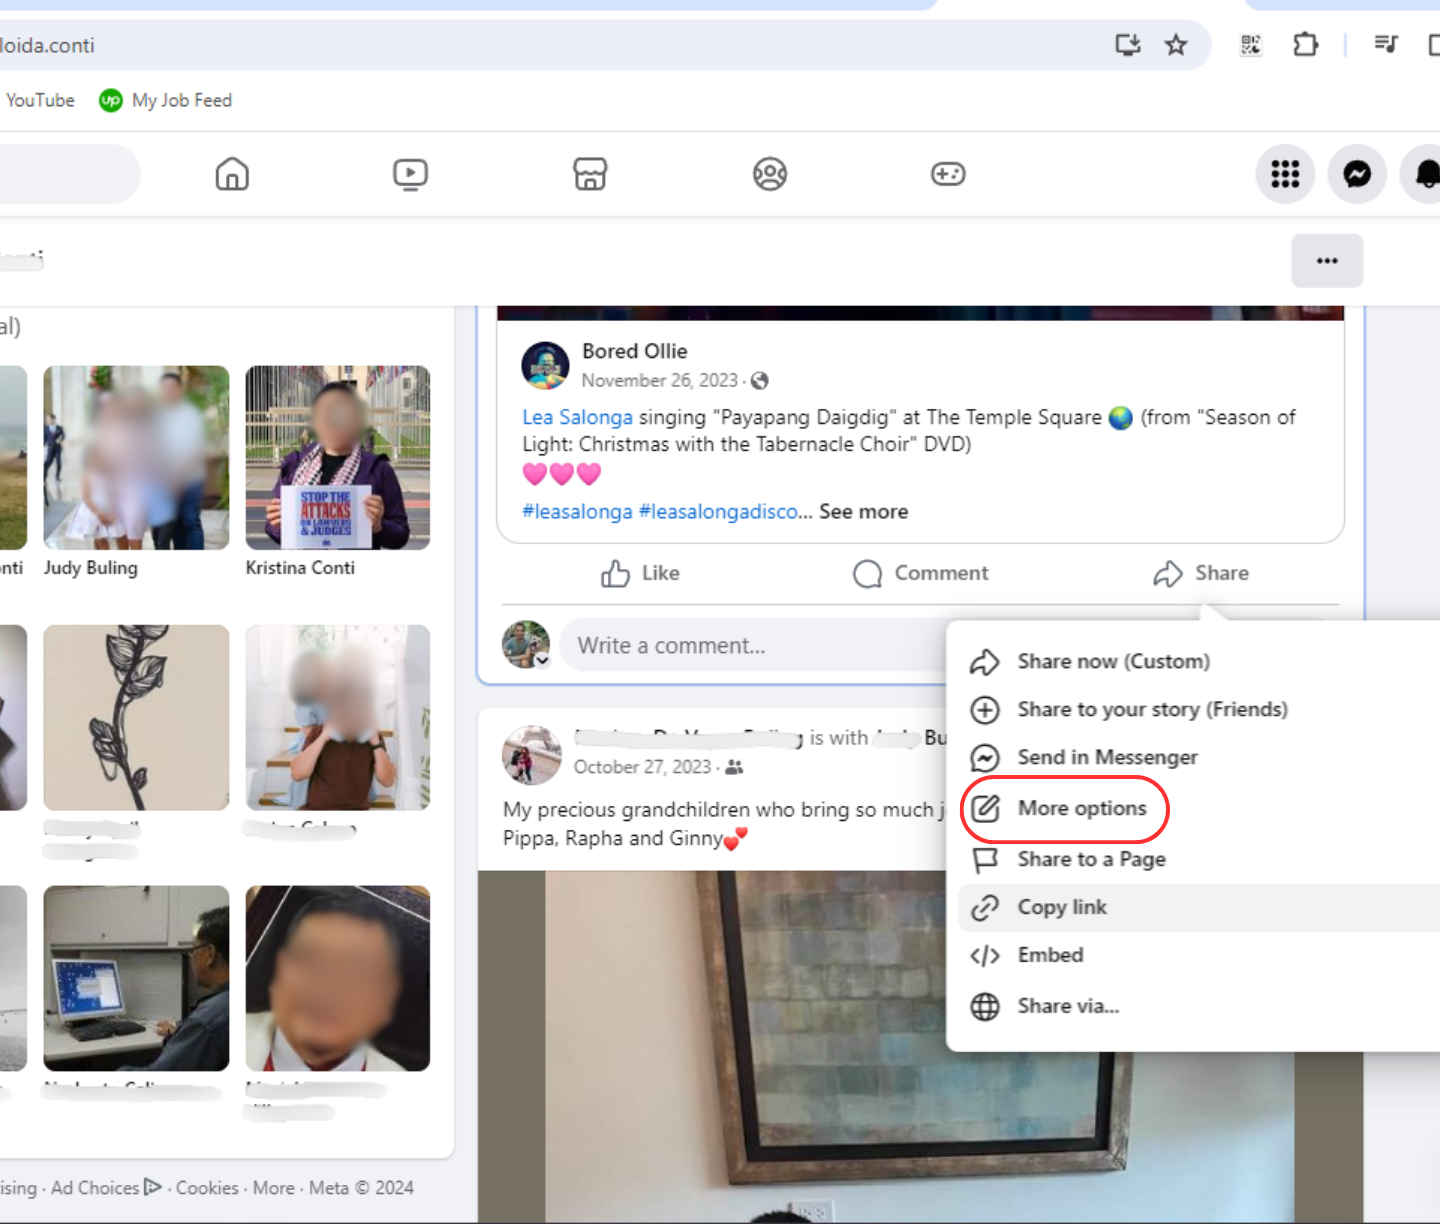Image resolution: width=1440 pixels, height=1224 pixels.
Task: Open the Marketplace storefront icon
Action: click(590, 174)
